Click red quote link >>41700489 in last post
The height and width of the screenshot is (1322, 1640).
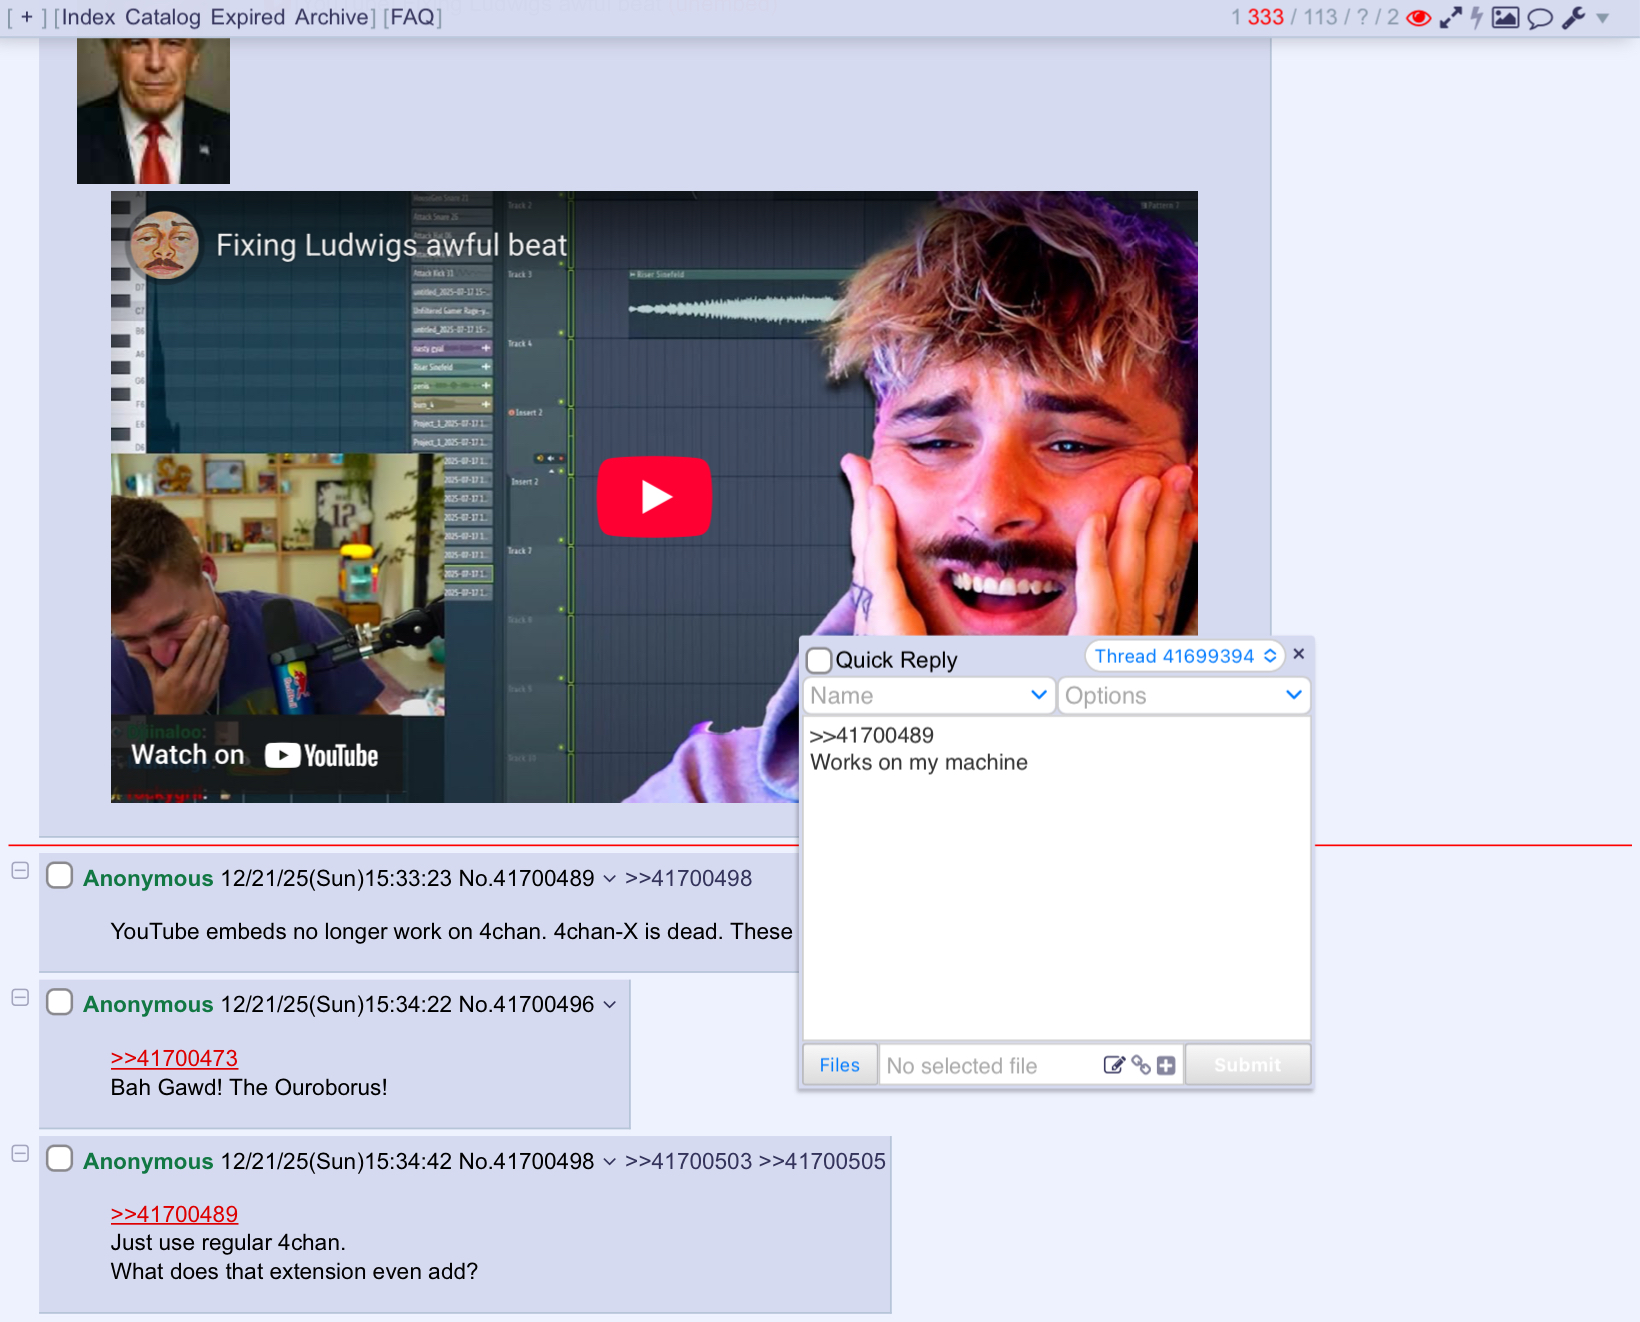click(x=174, y=1214)
